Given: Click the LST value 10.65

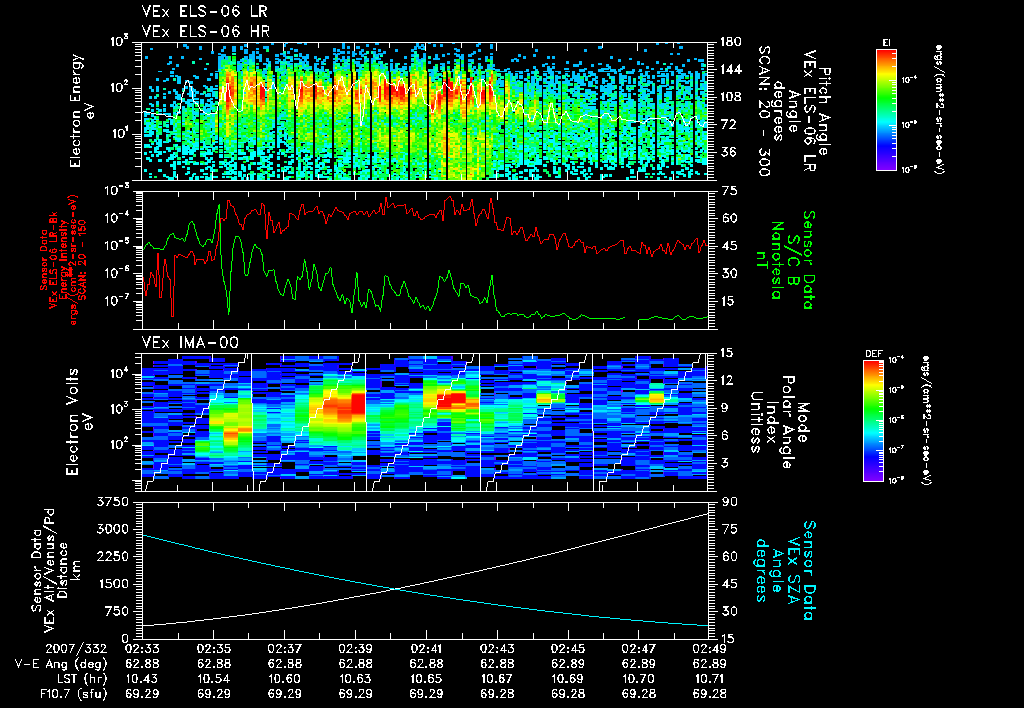Looking at the screenshot, I should (x=426, y=679).
